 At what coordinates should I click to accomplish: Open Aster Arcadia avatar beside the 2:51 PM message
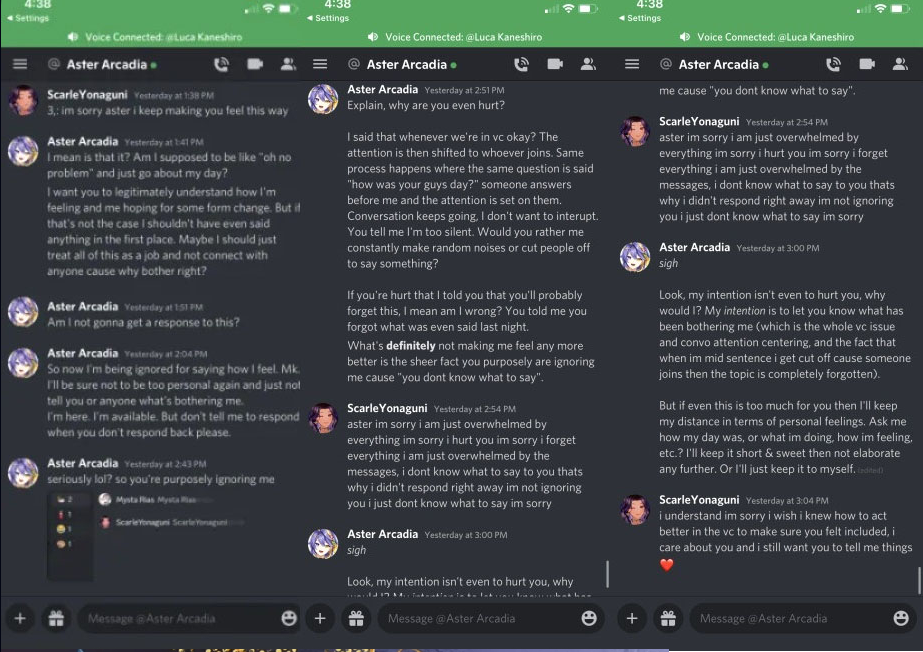point(323,99)
